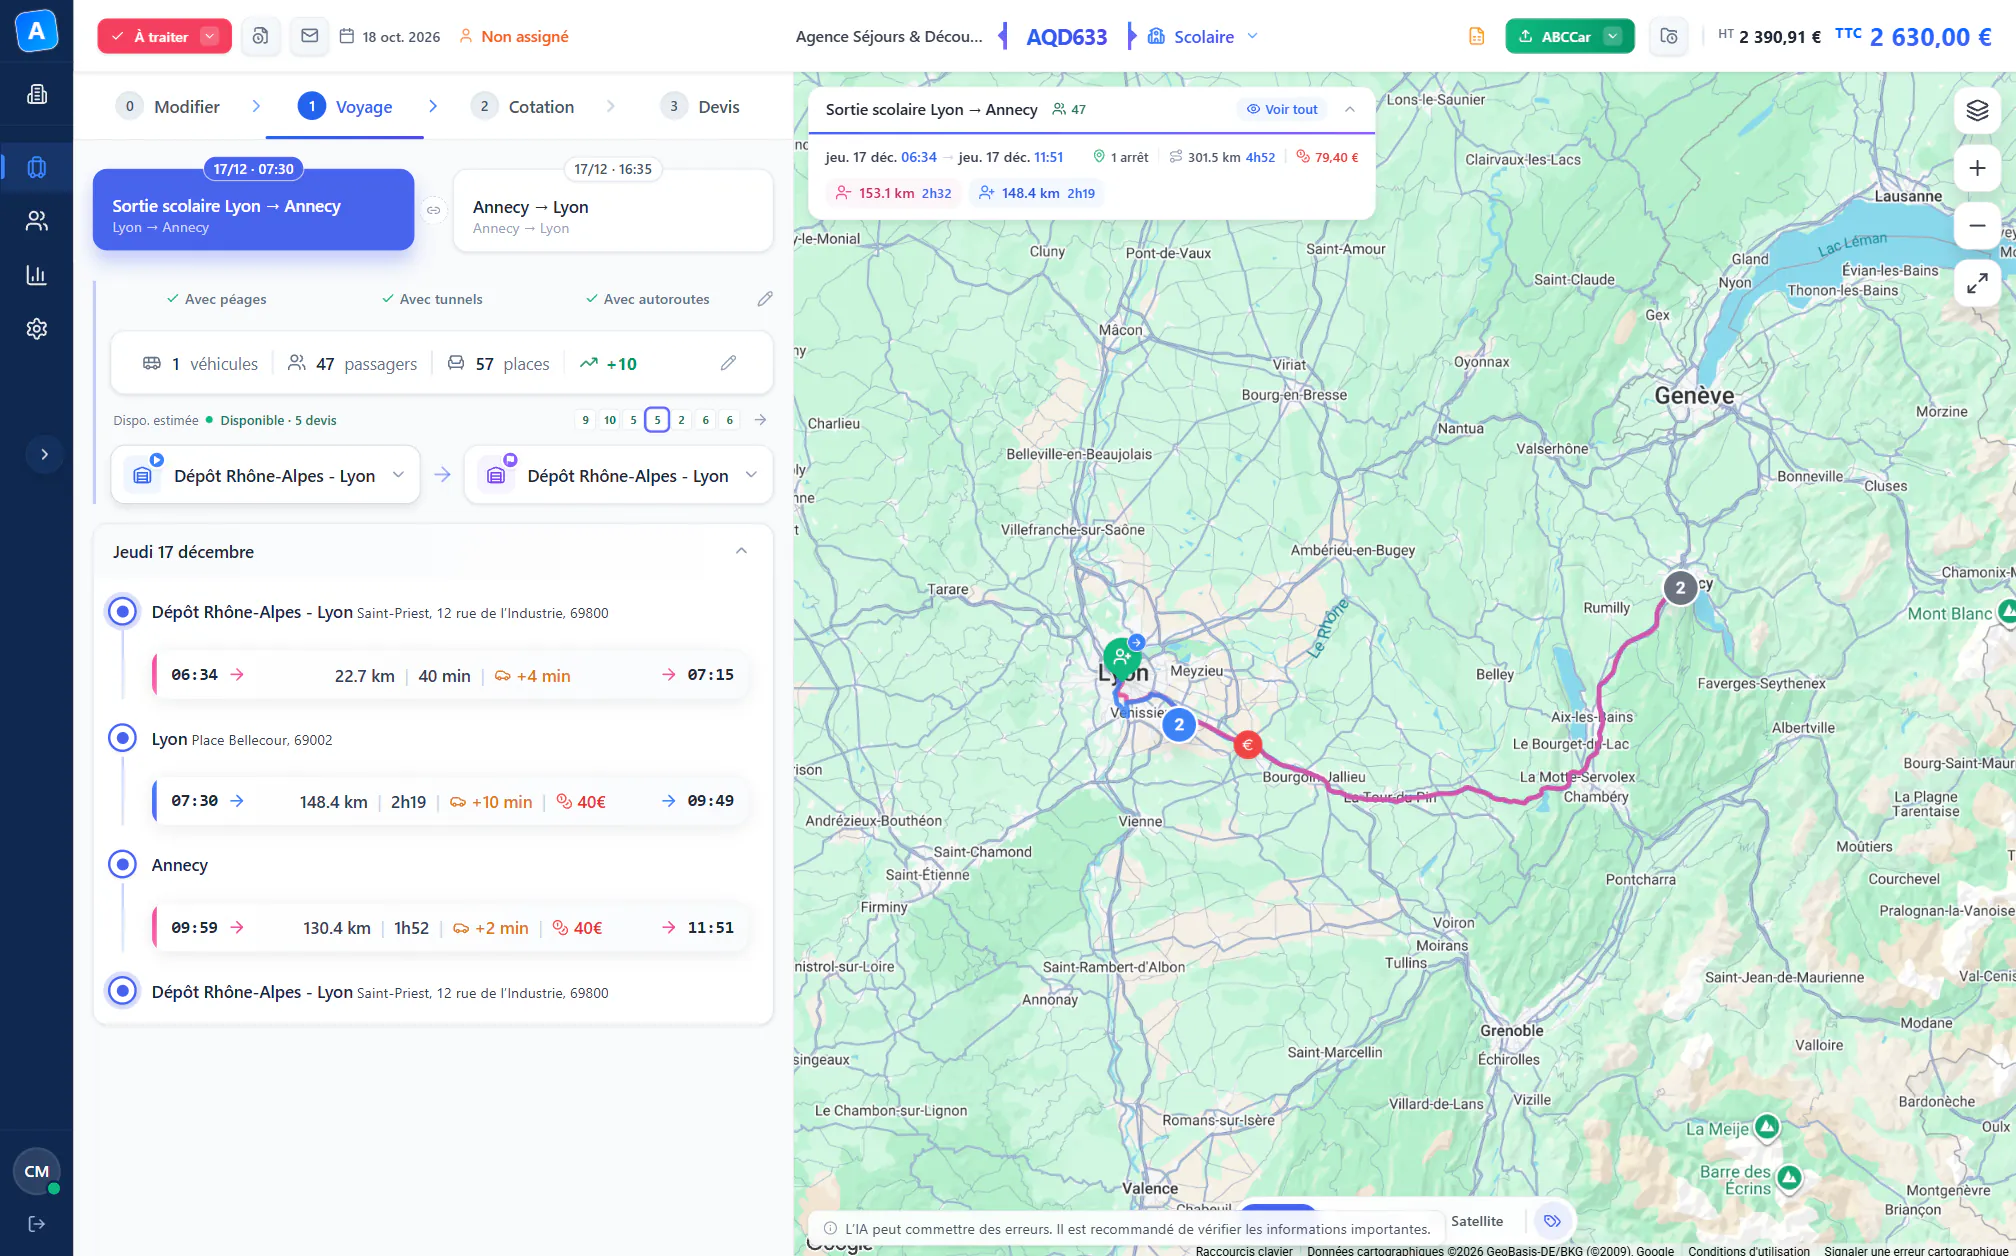Go to the Voyage step

tap(346, 106)
